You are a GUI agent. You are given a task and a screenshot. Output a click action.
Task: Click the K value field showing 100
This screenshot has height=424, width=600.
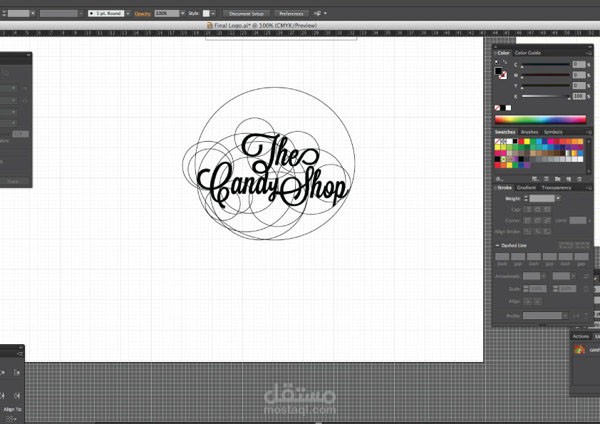pyautogui.click(x=579, y=96)
